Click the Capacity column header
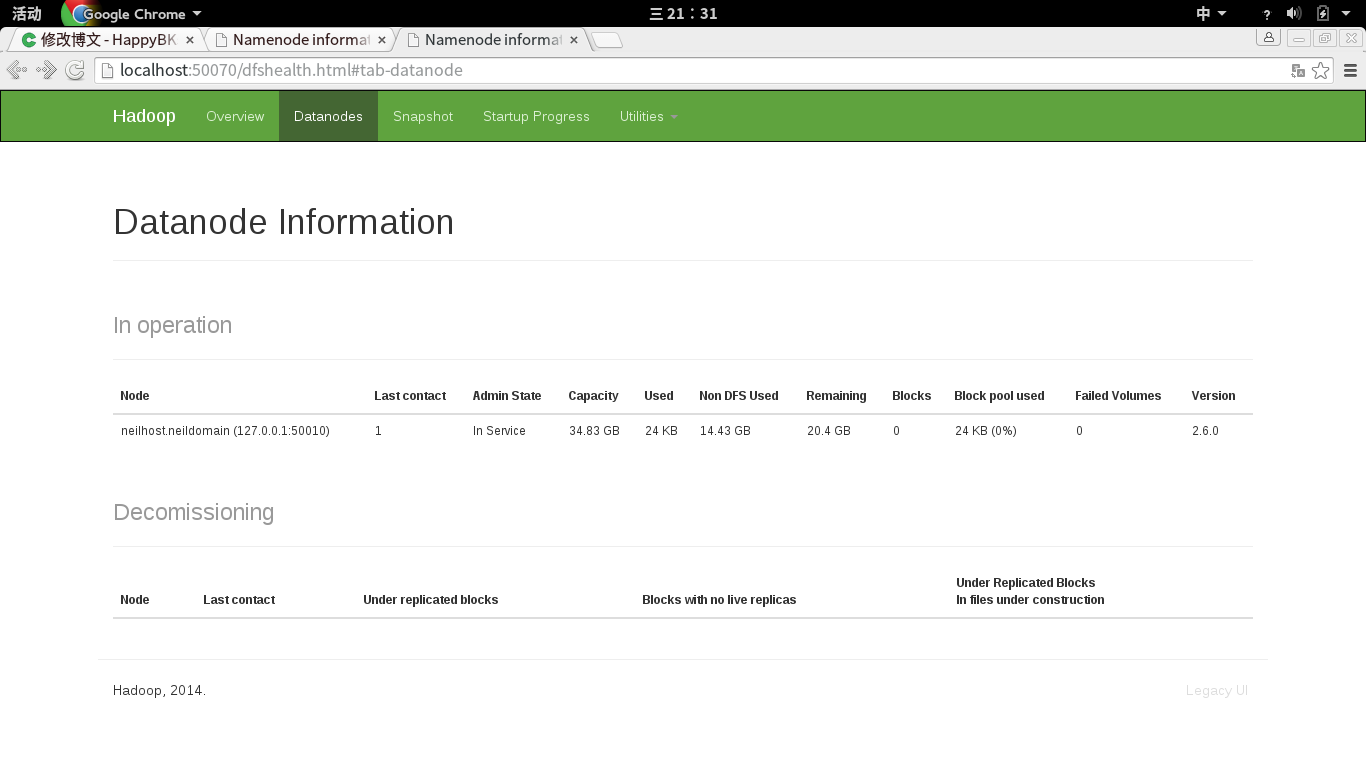Viewport: 1366px width, 768px height. click(x=593, y=396)
